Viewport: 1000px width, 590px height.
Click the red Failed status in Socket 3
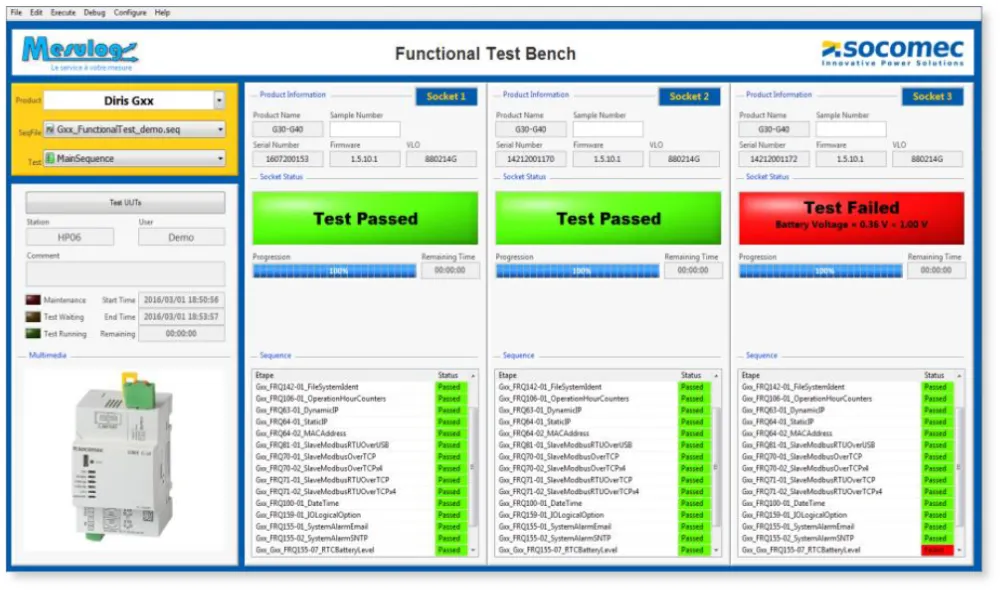click(x=937, y=550)
